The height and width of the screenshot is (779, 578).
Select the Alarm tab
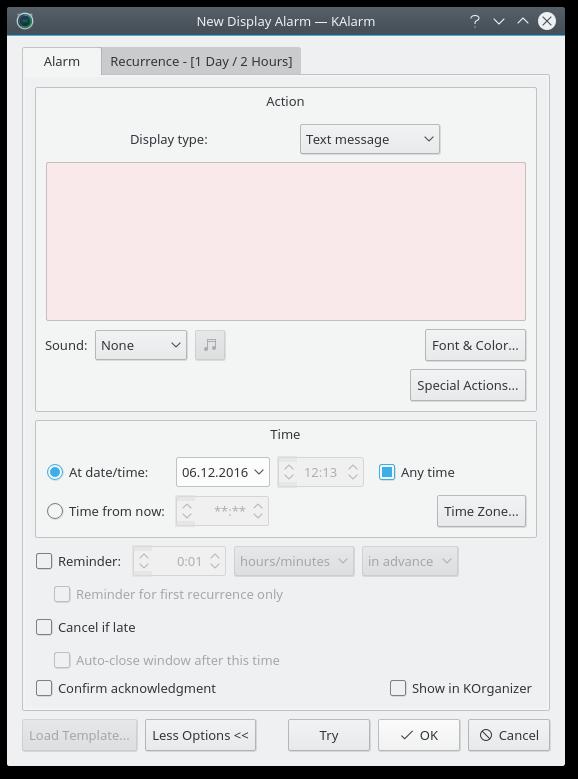click(x=62, y=61)
